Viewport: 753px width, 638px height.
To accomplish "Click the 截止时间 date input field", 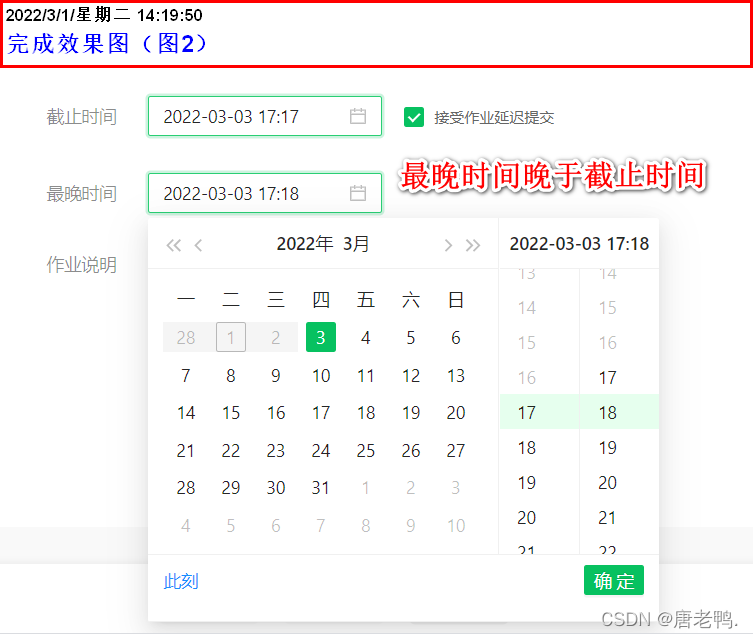I will 265,116.
